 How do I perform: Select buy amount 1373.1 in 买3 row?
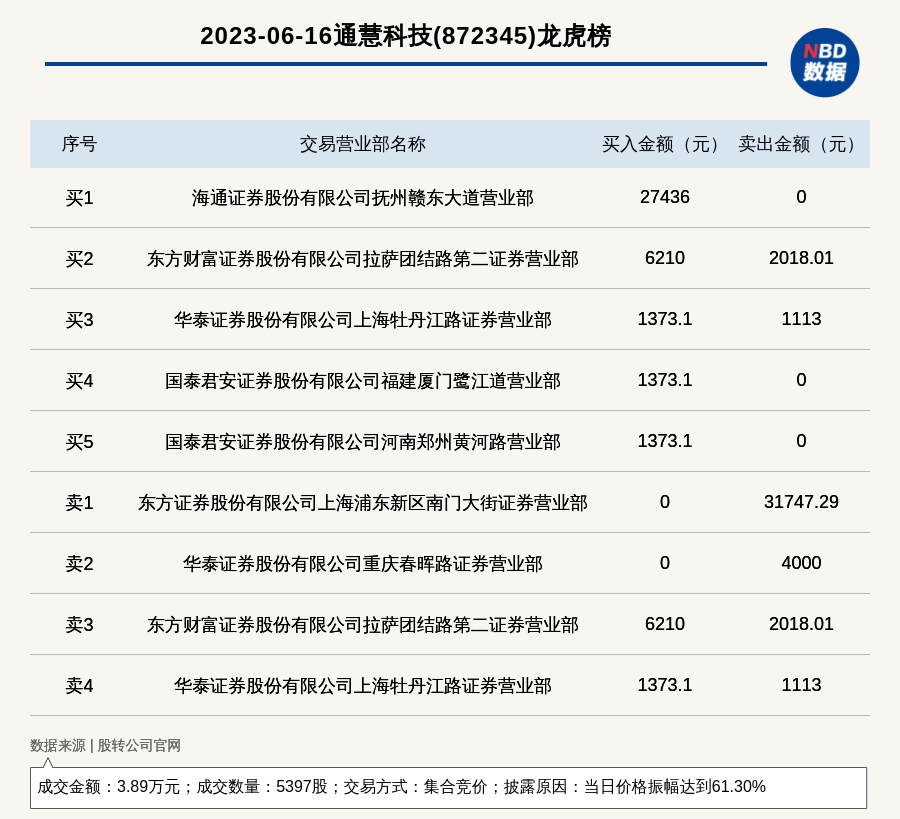click(665, 319)
